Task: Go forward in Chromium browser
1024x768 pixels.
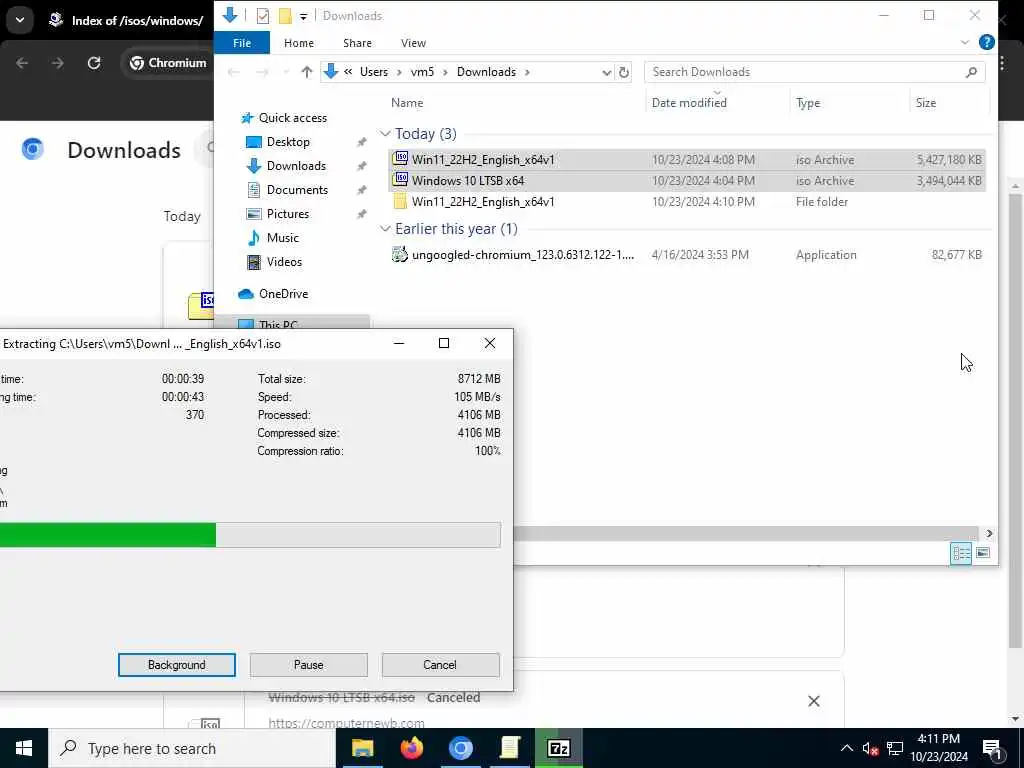Action: pyautogui.click(x=57, y=63)
